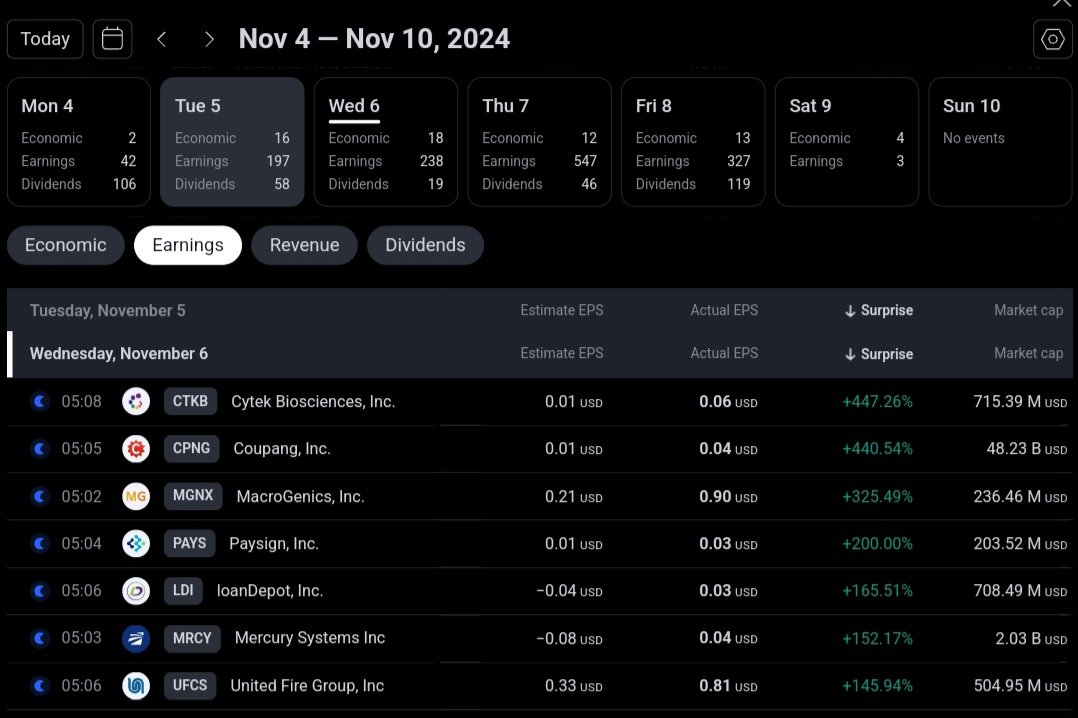The height and width of the screenshot is (718, 1078).
Task: Open settings hexagon icon
Action: 1052,39
